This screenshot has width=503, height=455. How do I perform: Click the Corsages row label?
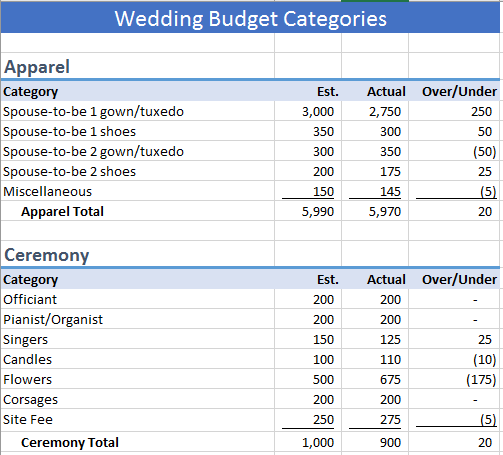pos(30,399)
